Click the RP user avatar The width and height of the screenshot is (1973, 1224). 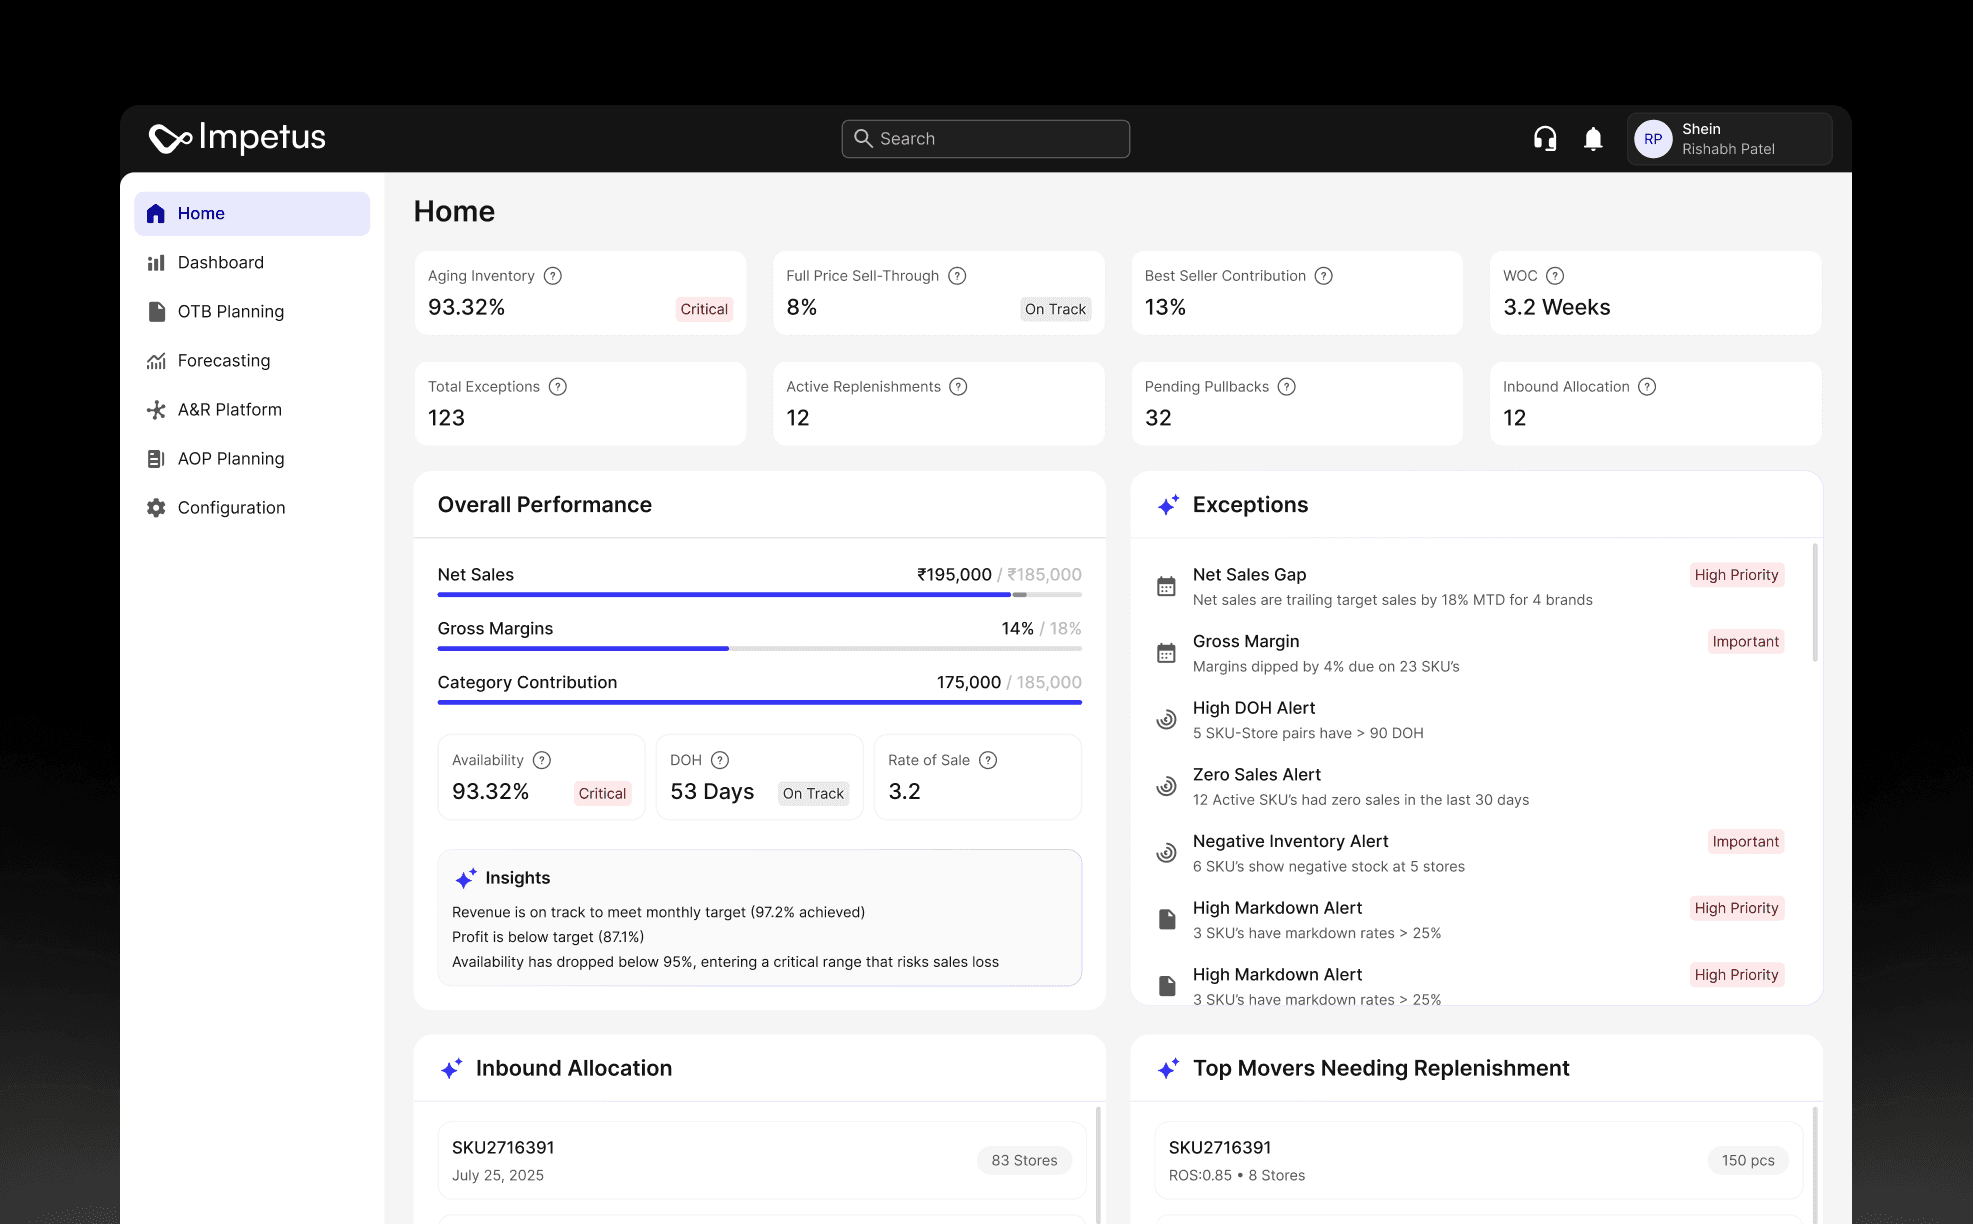pos(1653,139)
